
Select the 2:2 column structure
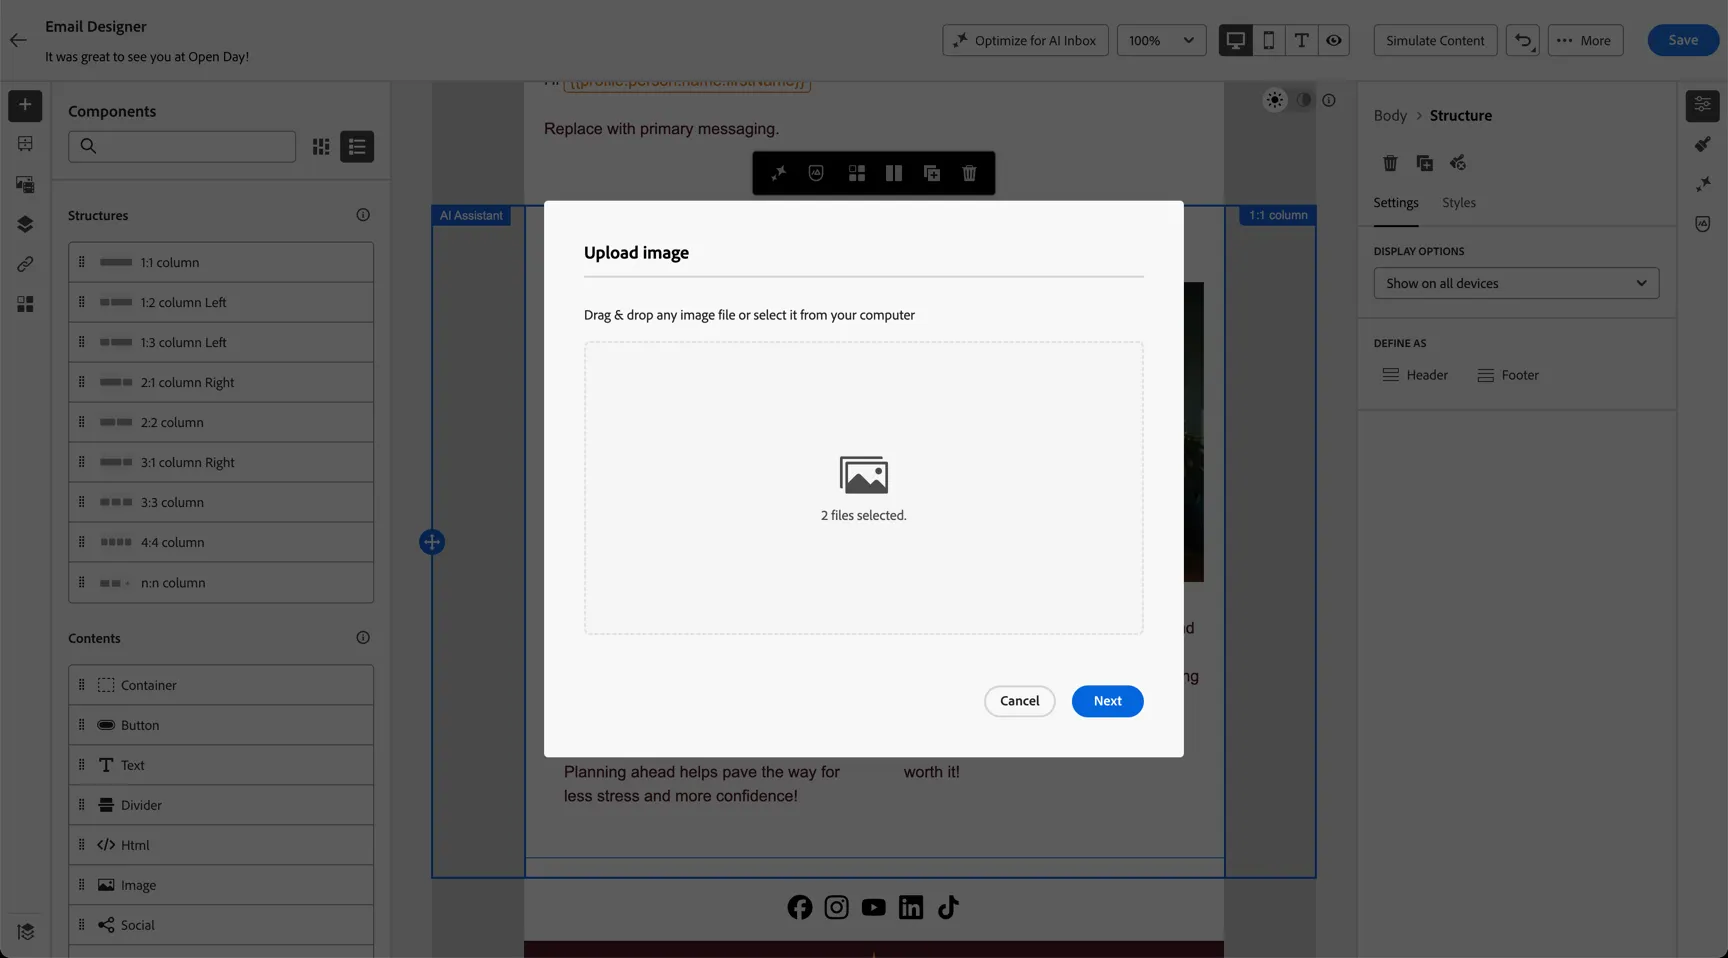221,422
